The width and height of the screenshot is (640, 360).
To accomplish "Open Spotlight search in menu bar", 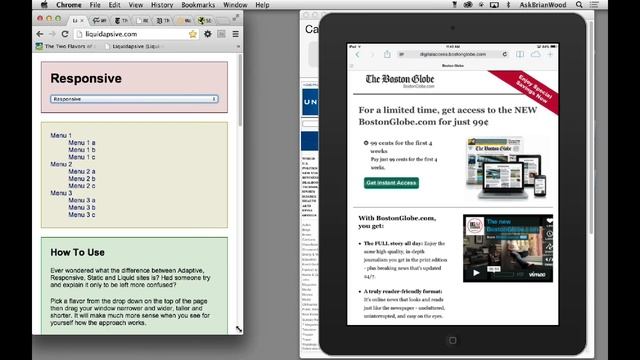I will (579, 5).
